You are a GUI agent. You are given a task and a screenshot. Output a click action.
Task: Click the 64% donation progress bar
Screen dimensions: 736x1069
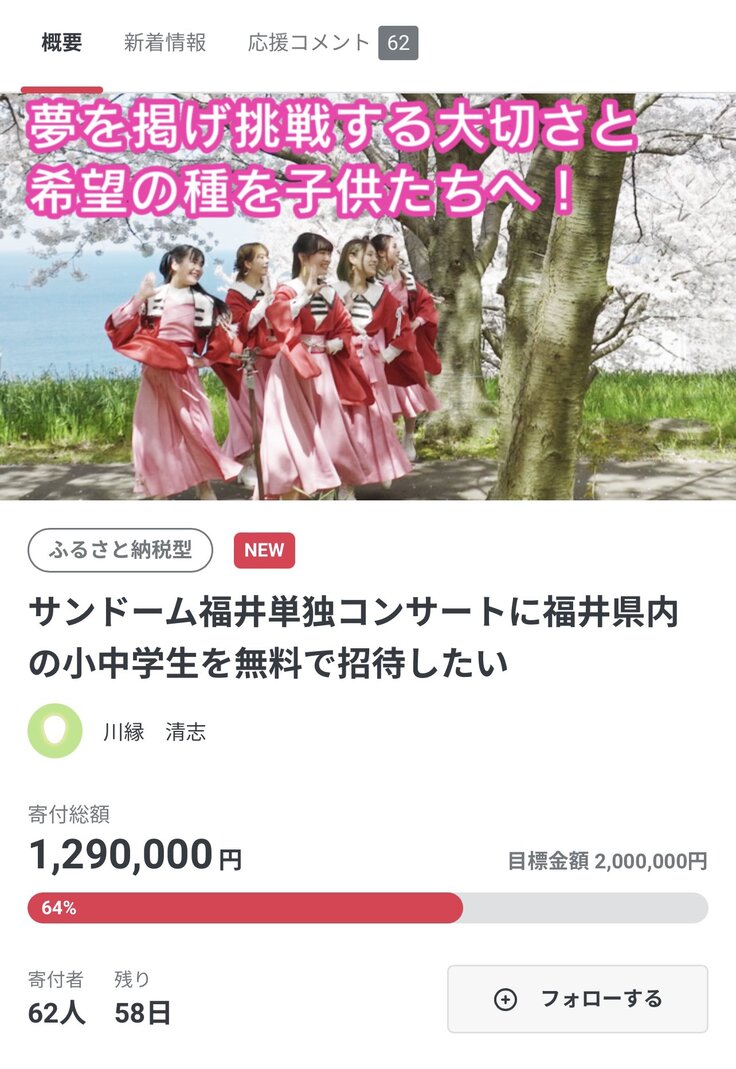tap(368, 908)
